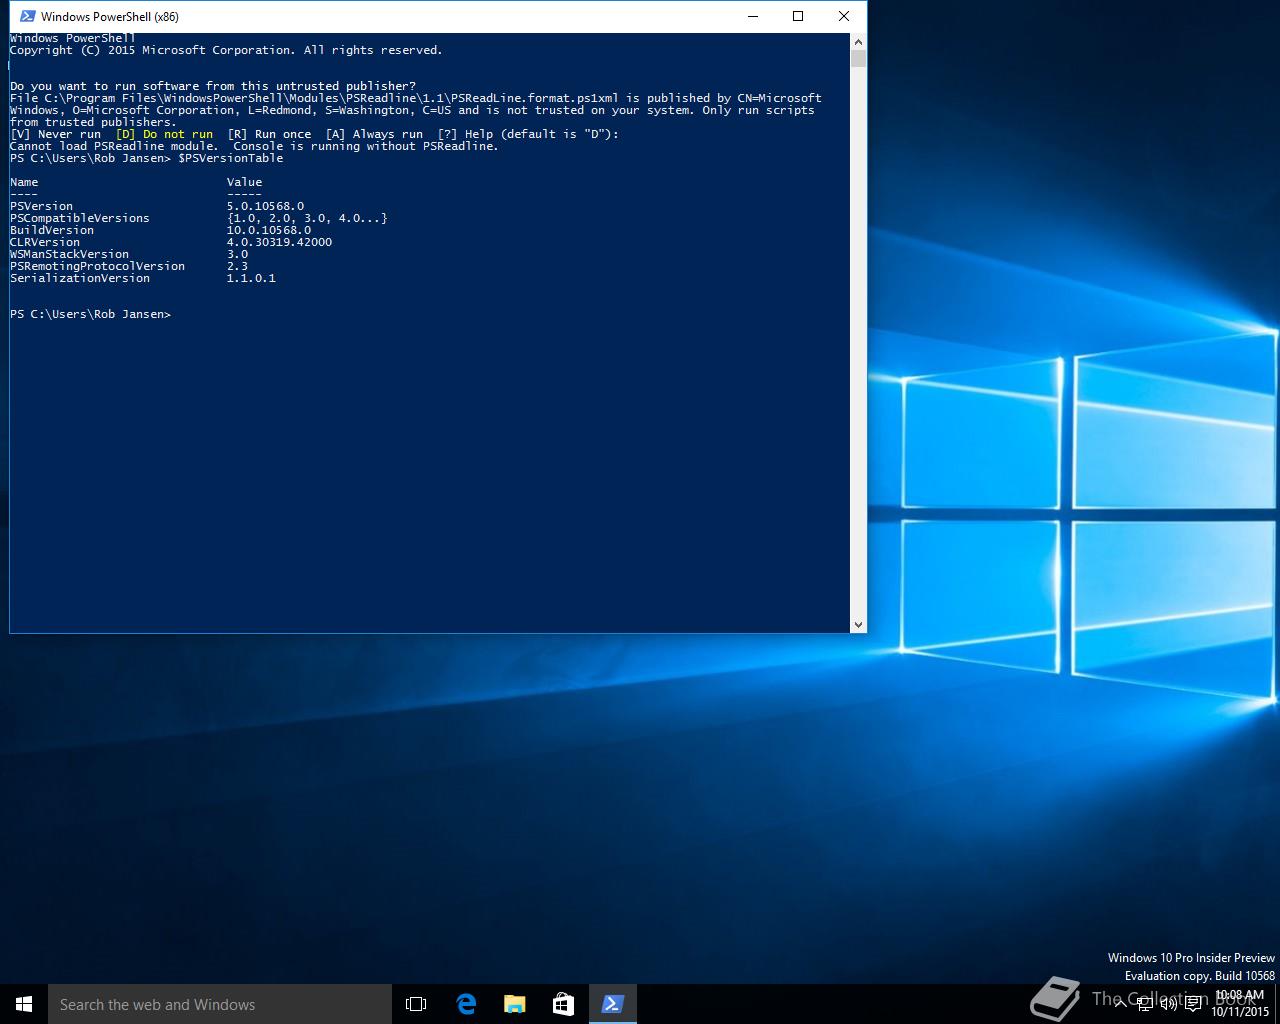This screenshot has height=1024, width=1280.
Task: Show hidden system tray icons
Action: tap(1121, 1004)
